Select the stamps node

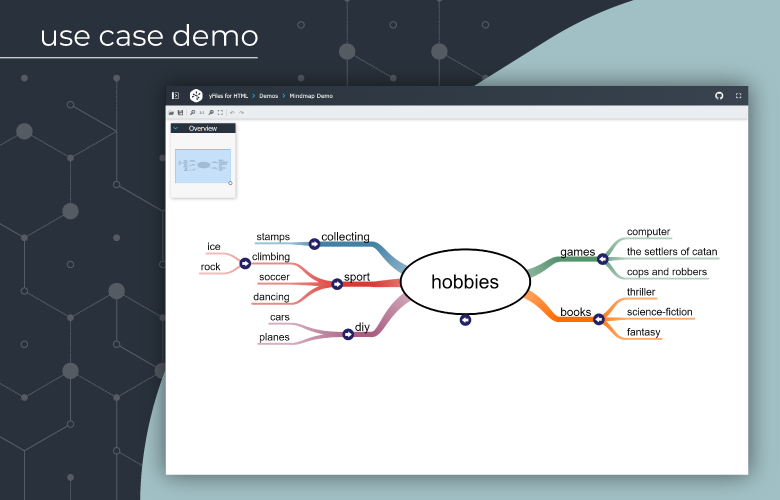point(273,237)
